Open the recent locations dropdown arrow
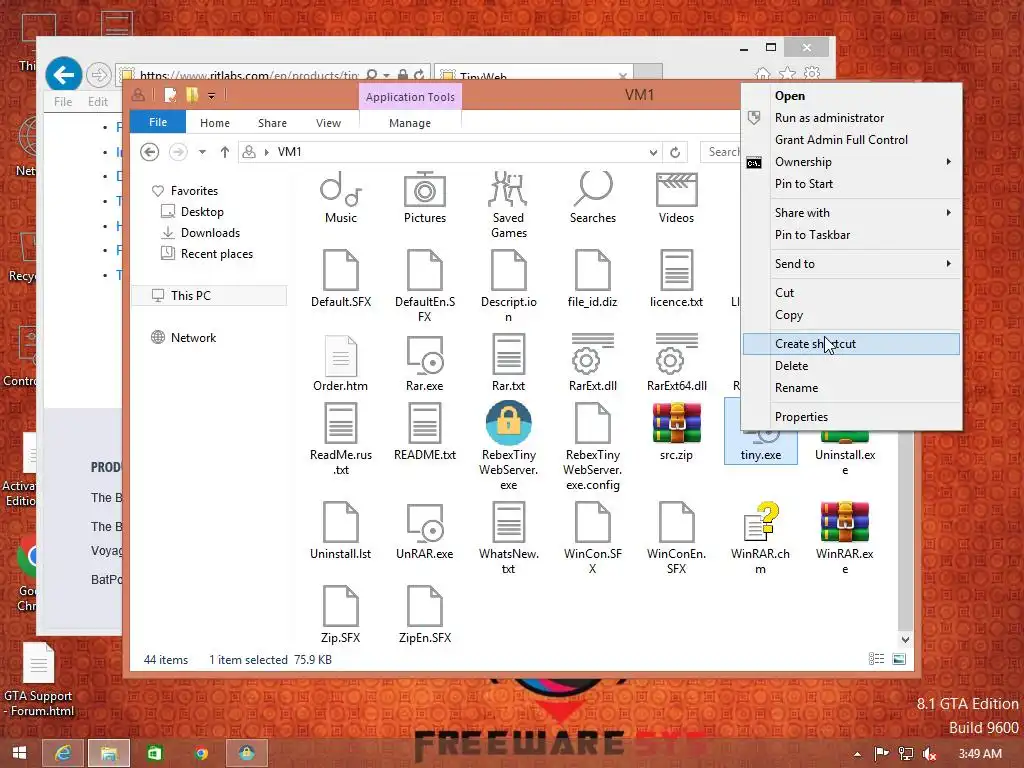 tap(202, 152)
